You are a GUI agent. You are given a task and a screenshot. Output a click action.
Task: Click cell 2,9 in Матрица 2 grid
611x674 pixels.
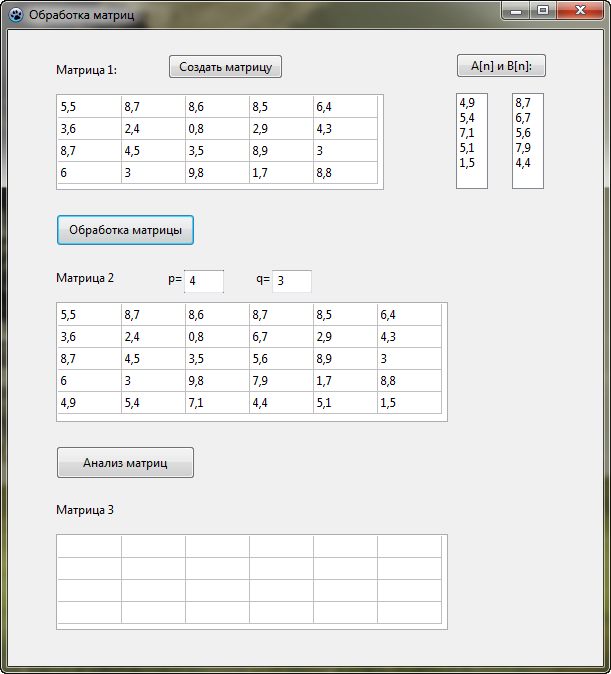click(x=346, y=337)
